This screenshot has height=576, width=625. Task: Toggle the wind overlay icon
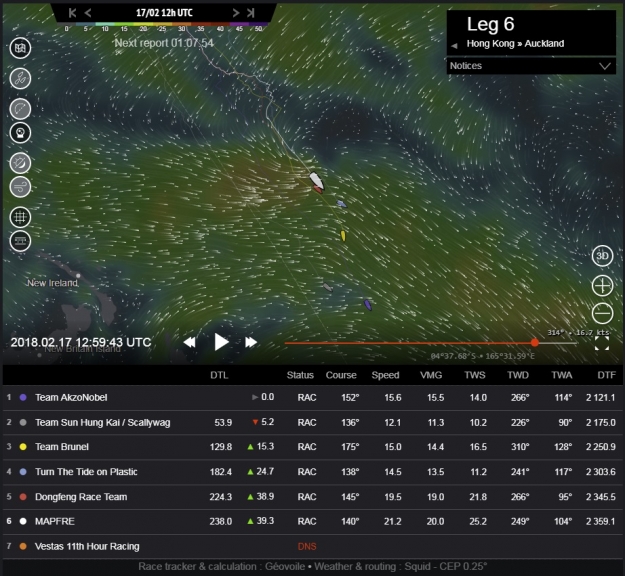click(20, 187)
